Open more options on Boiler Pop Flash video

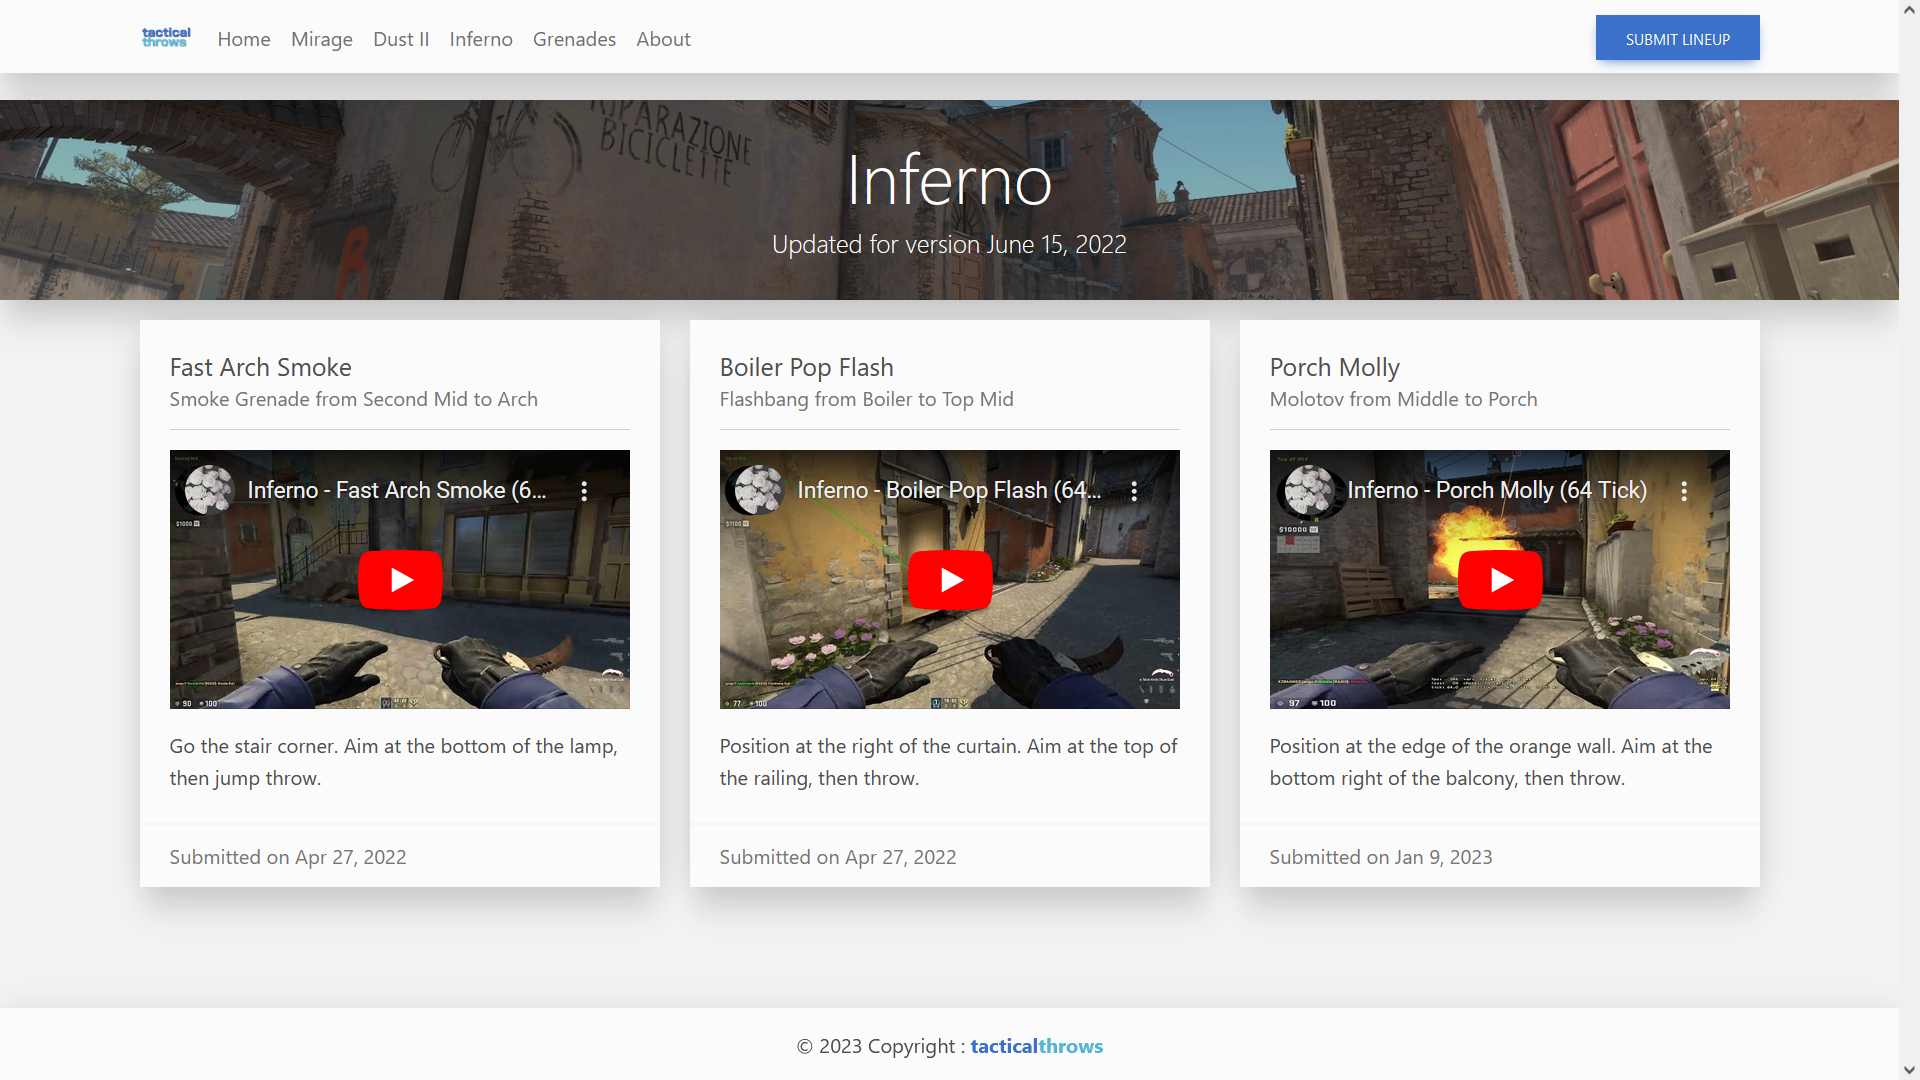click(x=1133, y=490)
